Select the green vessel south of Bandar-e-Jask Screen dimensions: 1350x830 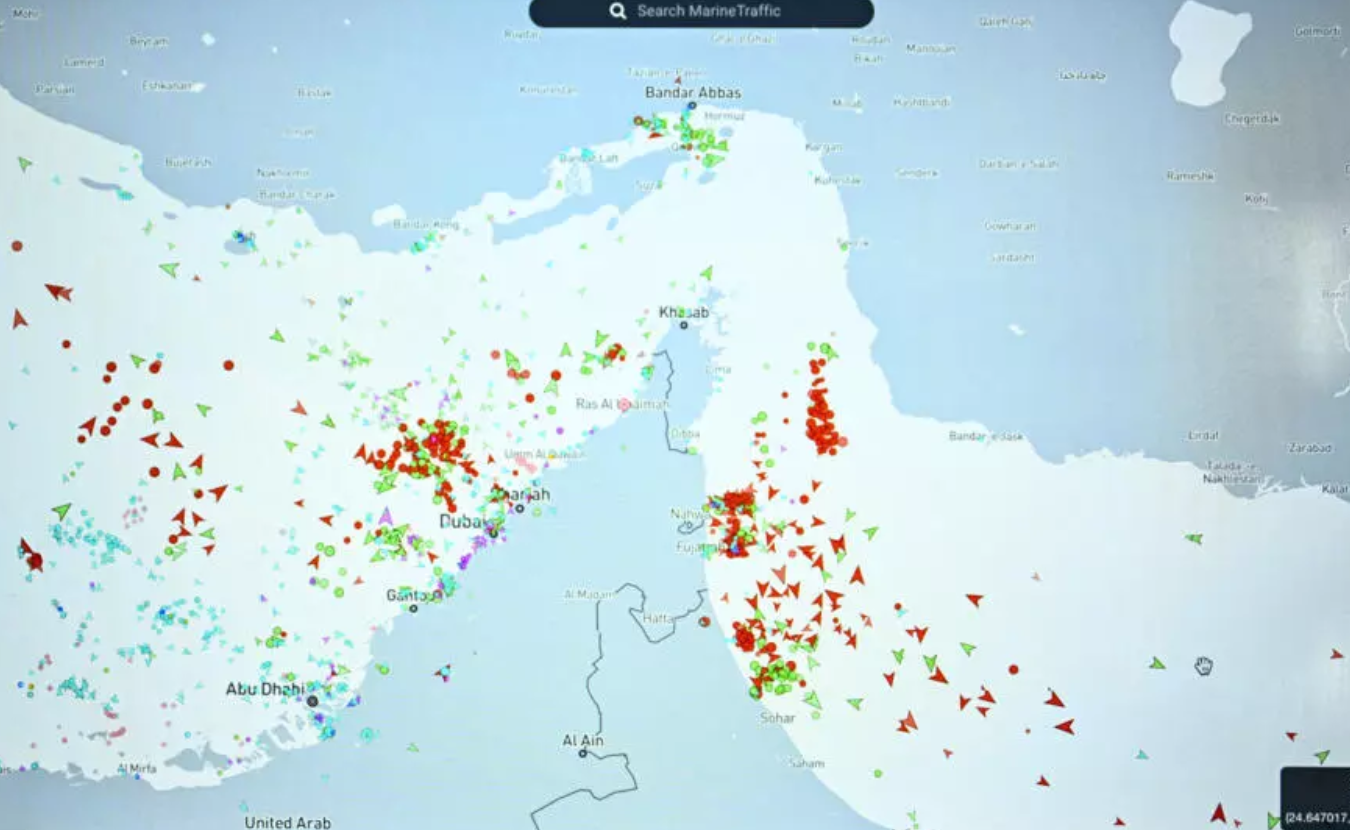point(1193,539)
